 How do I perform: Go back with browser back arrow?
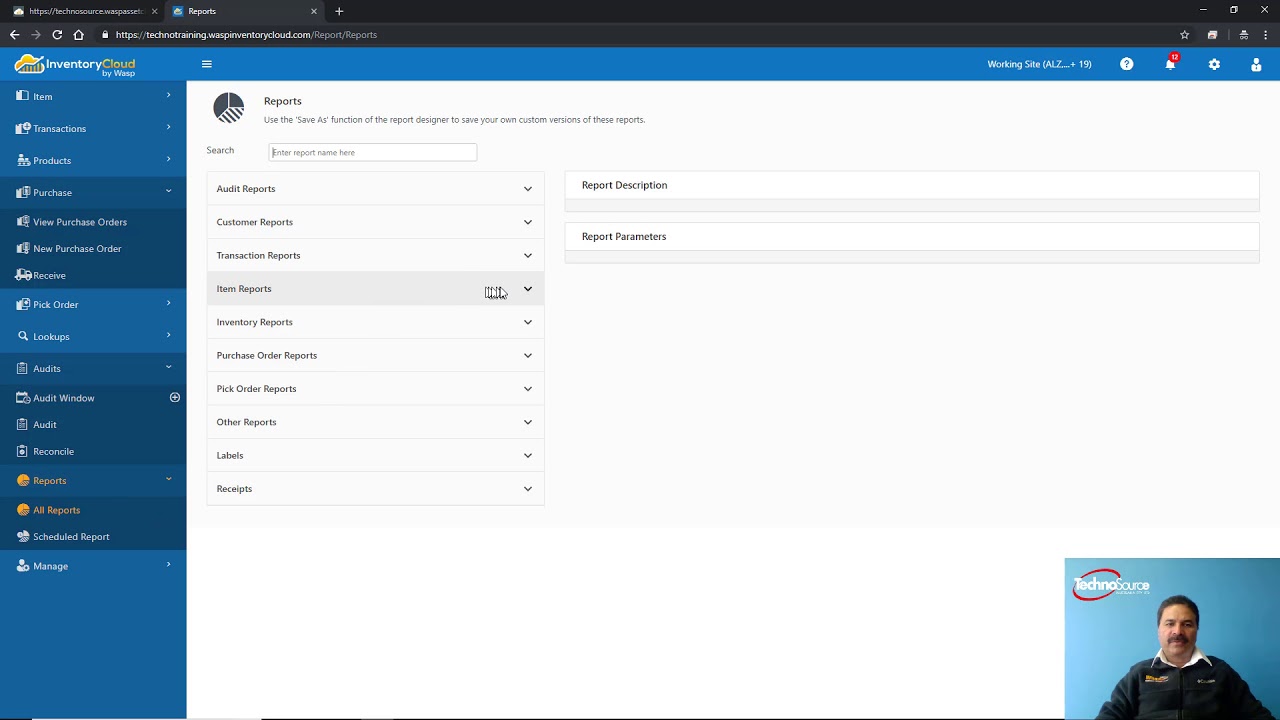(x=14, y=34)
